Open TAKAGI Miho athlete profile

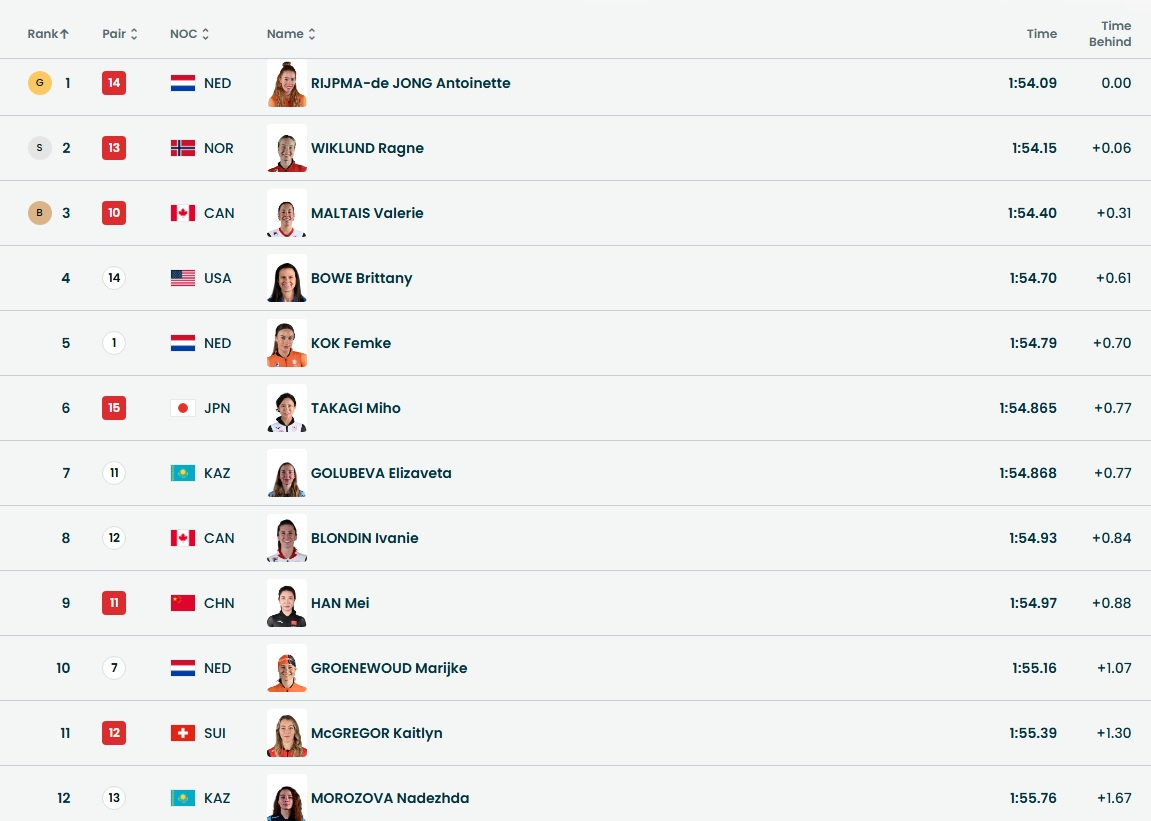355,408
